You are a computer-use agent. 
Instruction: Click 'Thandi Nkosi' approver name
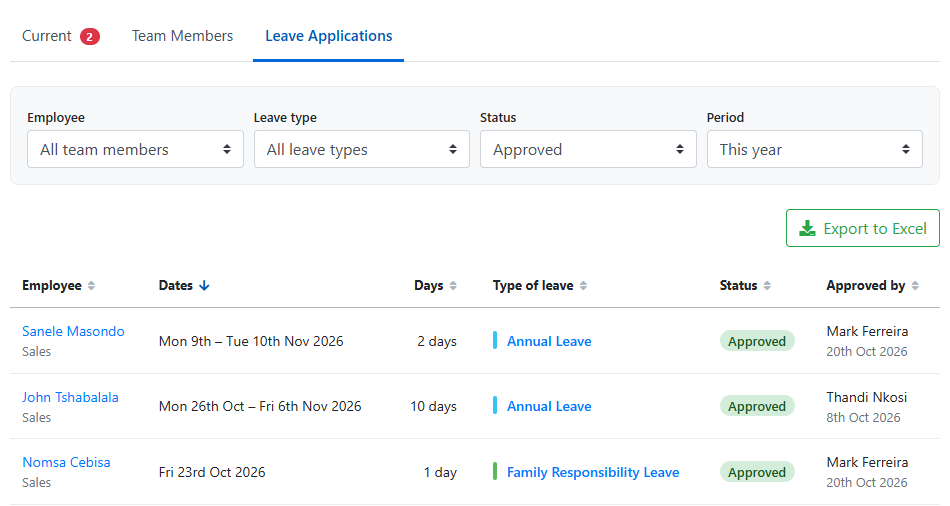(866, 398)
